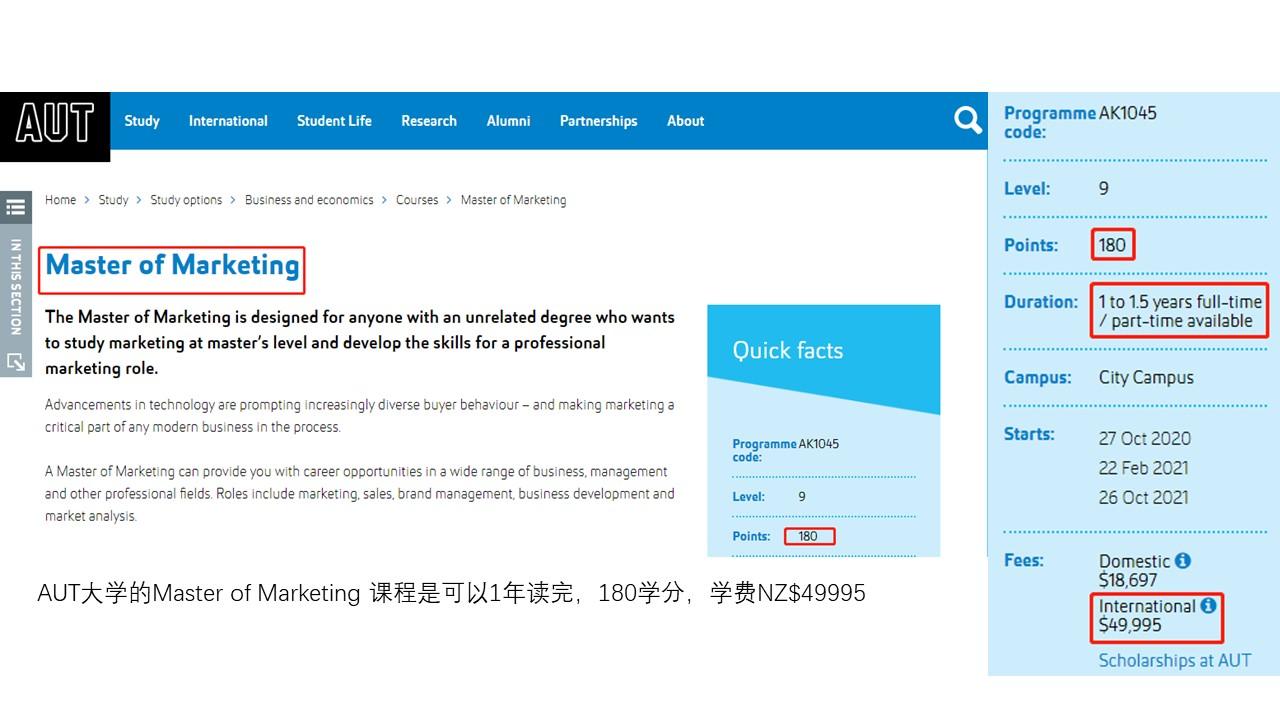Click the expand arrow icon in sidebar

[x=15, y=361]
